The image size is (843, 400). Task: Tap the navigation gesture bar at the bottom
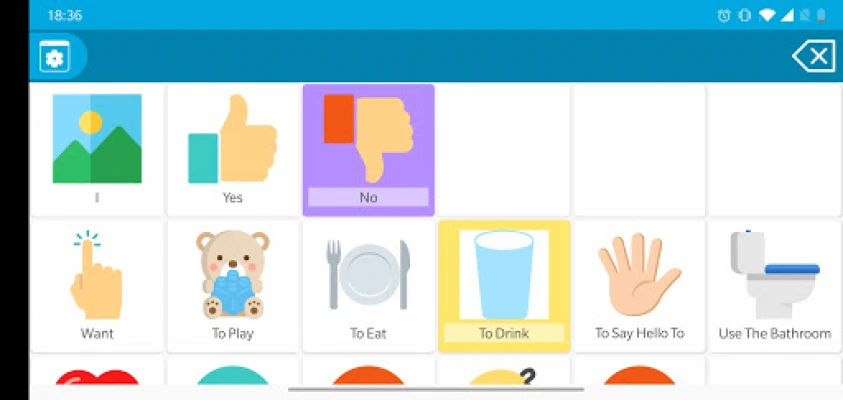click(x=436, y=389)
